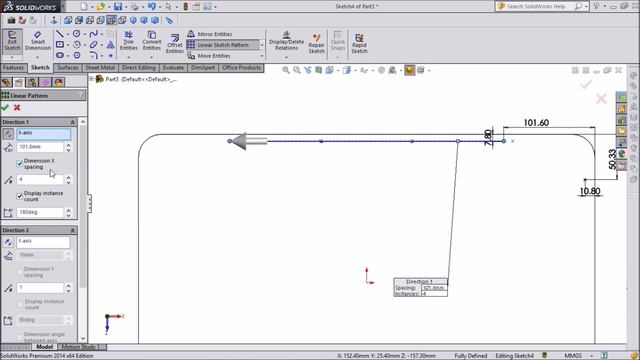Switch to the Evaluate tab
The height and width of the screenshot is (360, 640).
point(173,68)
